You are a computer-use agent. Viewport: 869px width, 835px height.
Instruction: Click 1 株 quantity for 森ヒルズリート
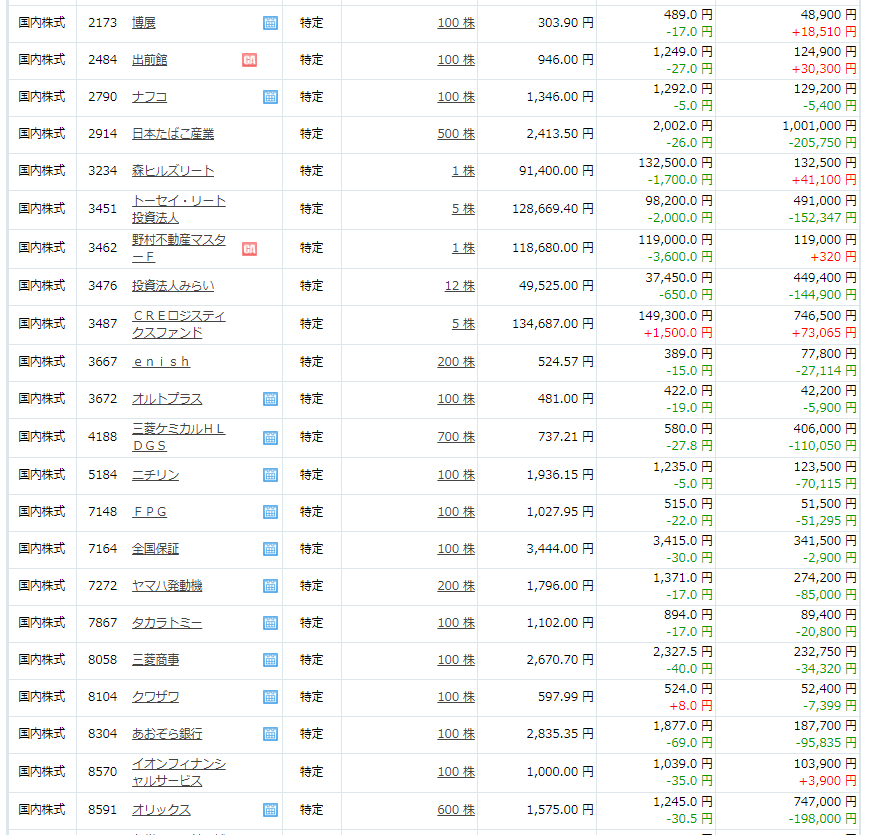pos(463,171)
